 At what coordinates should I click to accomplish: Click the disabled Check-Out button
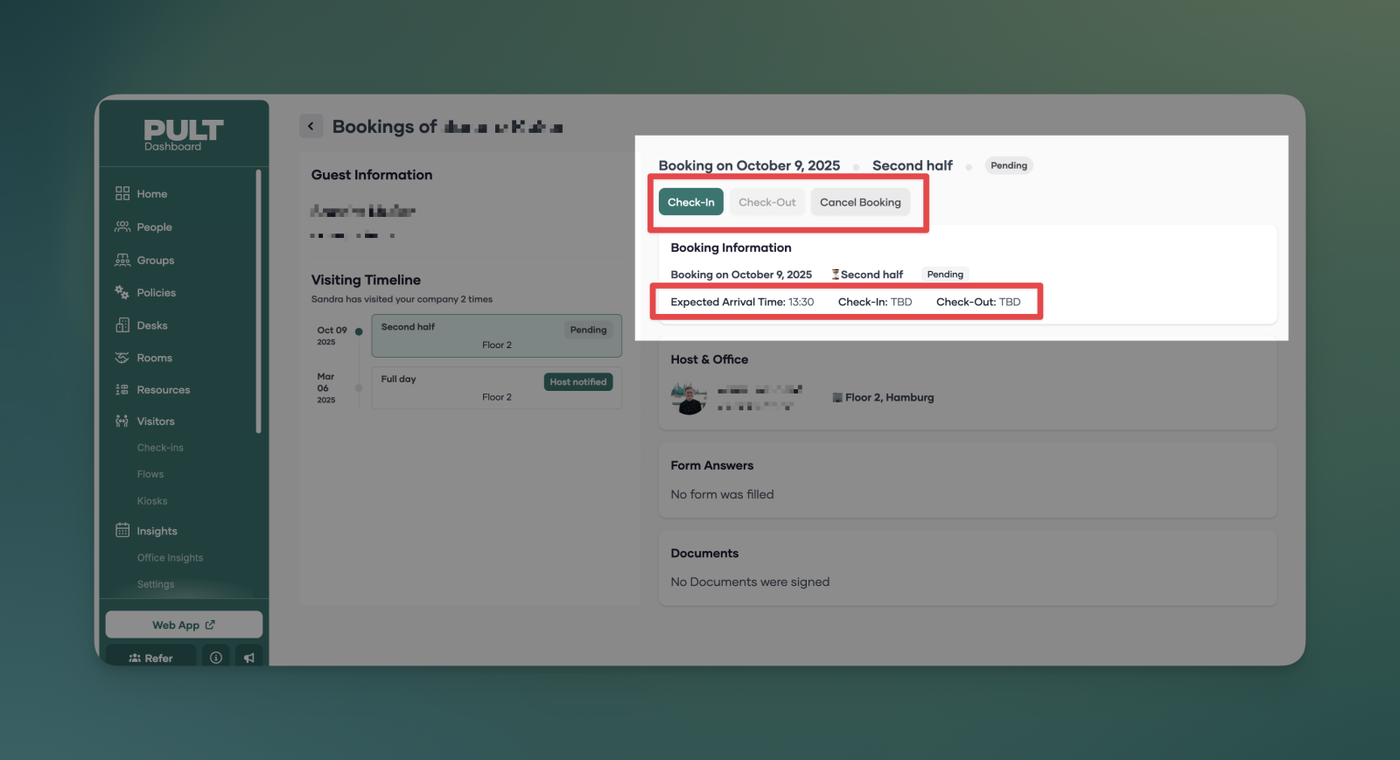pyautogui.click(x=767, y=202)
